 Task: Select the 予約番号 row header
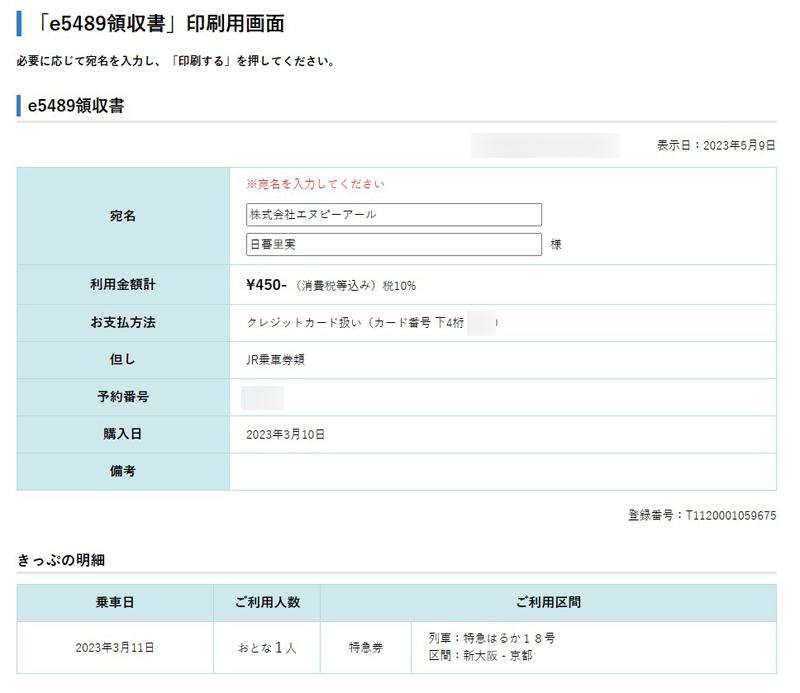123,397
